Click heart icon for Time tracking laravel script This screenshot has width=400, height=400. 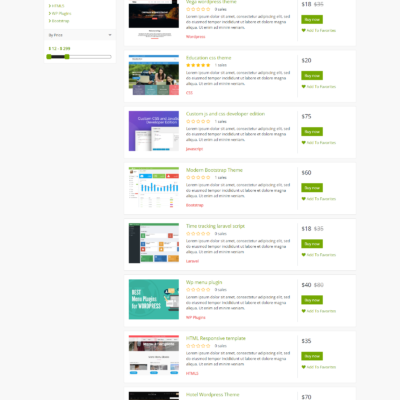pos(304,255)
